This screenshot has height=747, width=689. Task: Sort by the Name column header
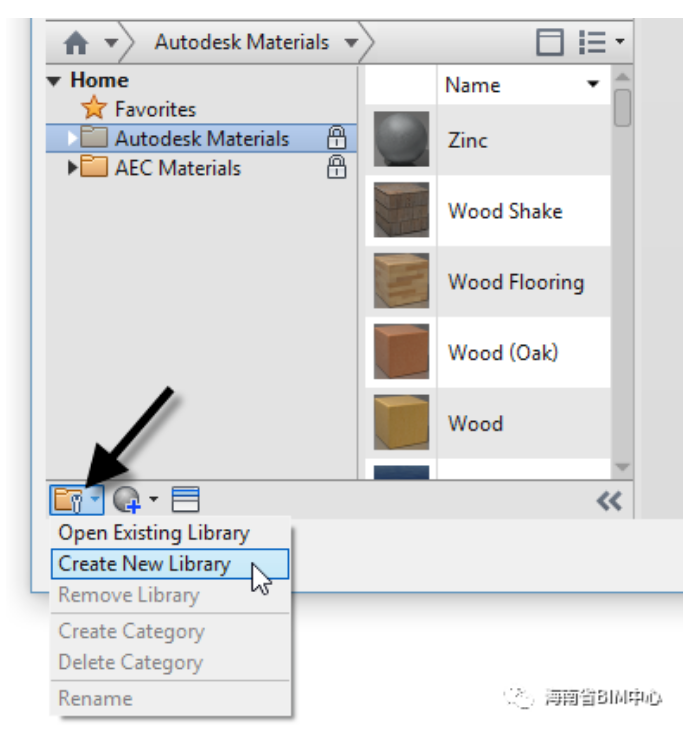click(472, 85)
